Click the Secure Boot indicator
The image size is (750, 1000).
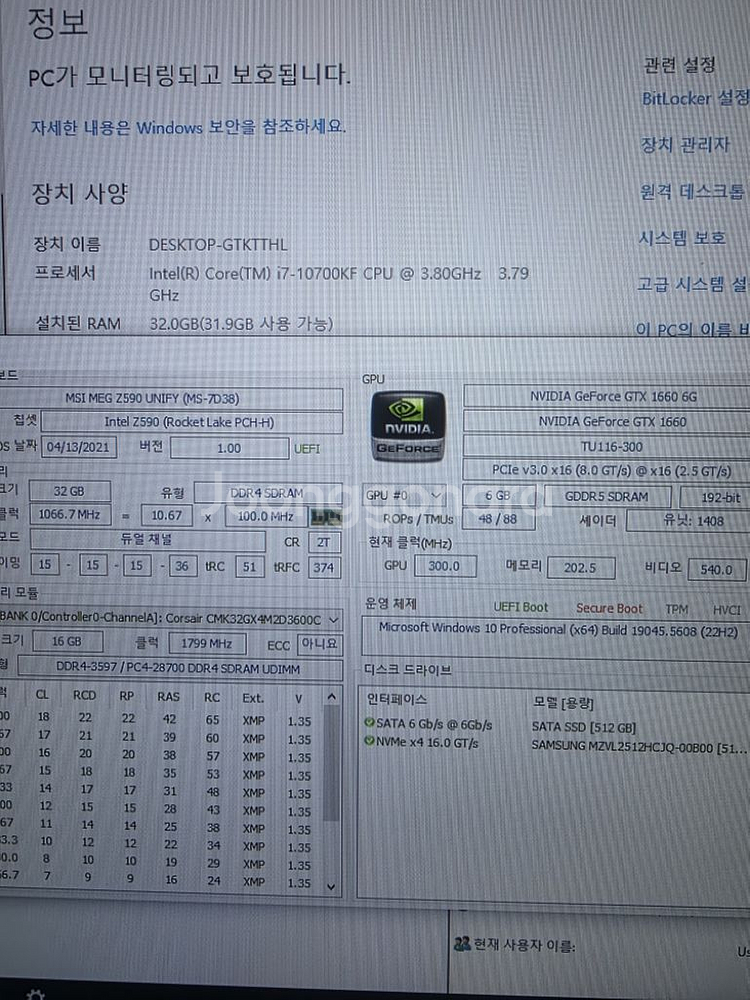[609, 608]
